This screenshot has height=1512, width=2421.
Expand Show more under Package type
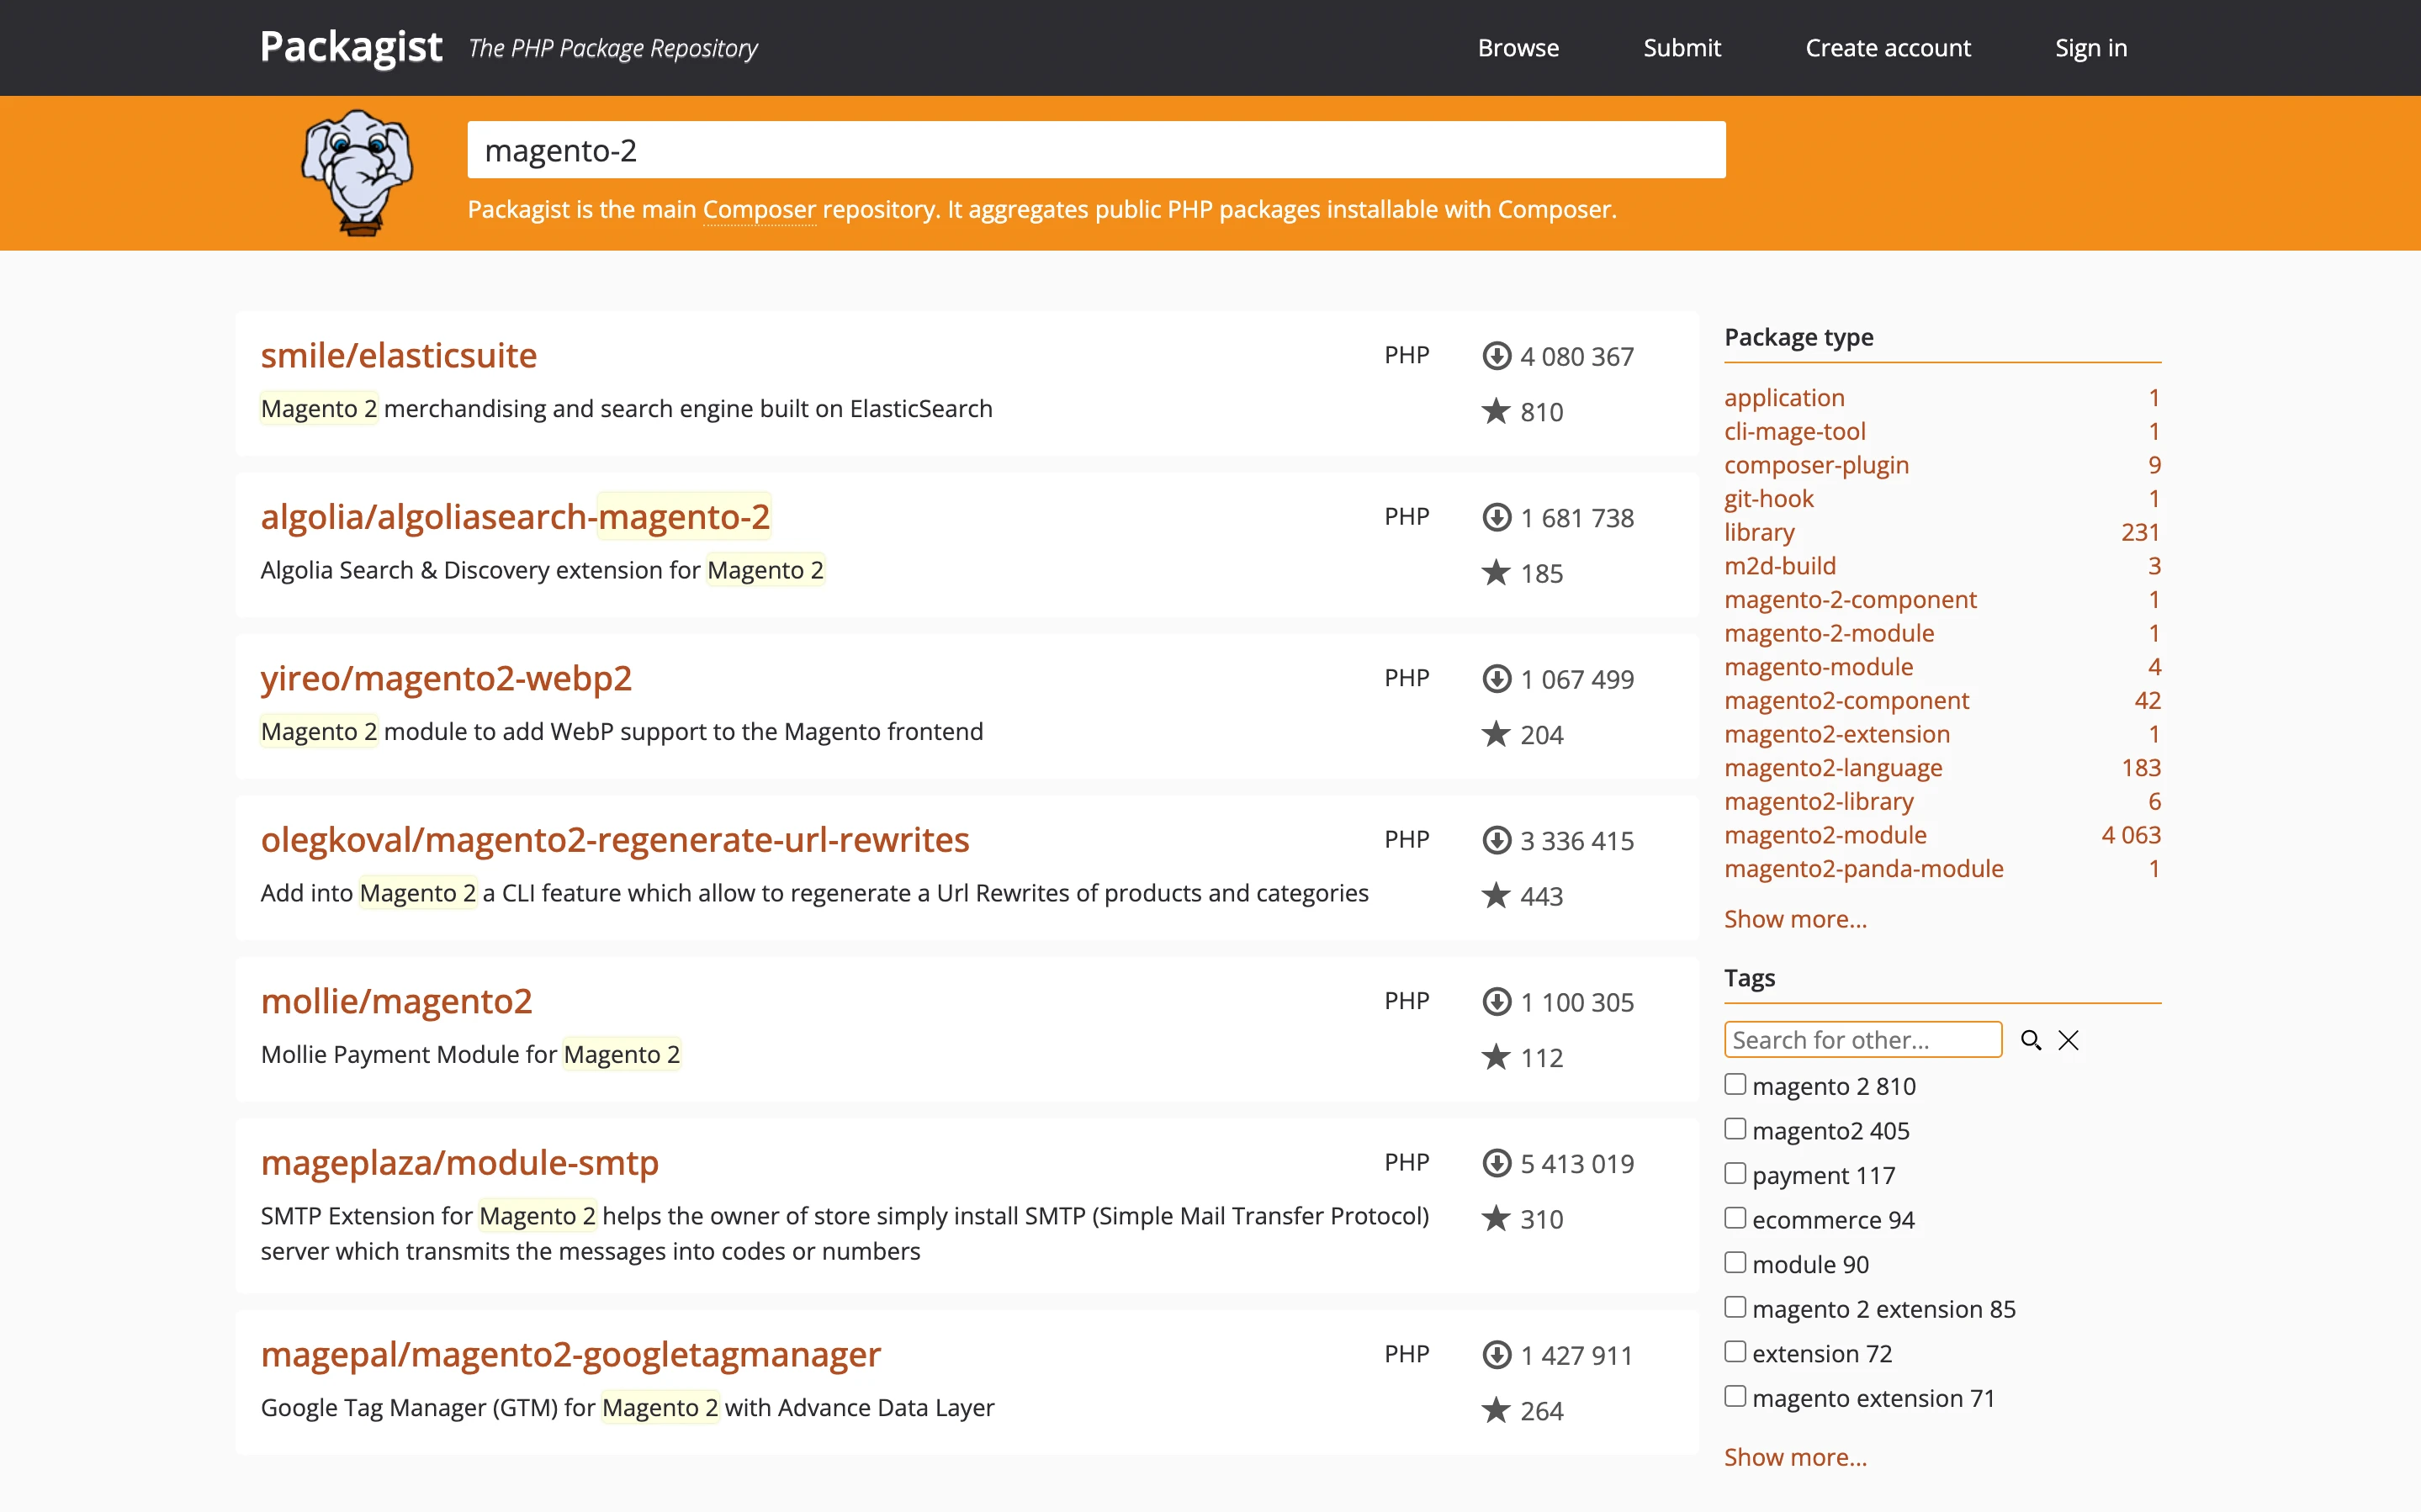click(1794, 918)
